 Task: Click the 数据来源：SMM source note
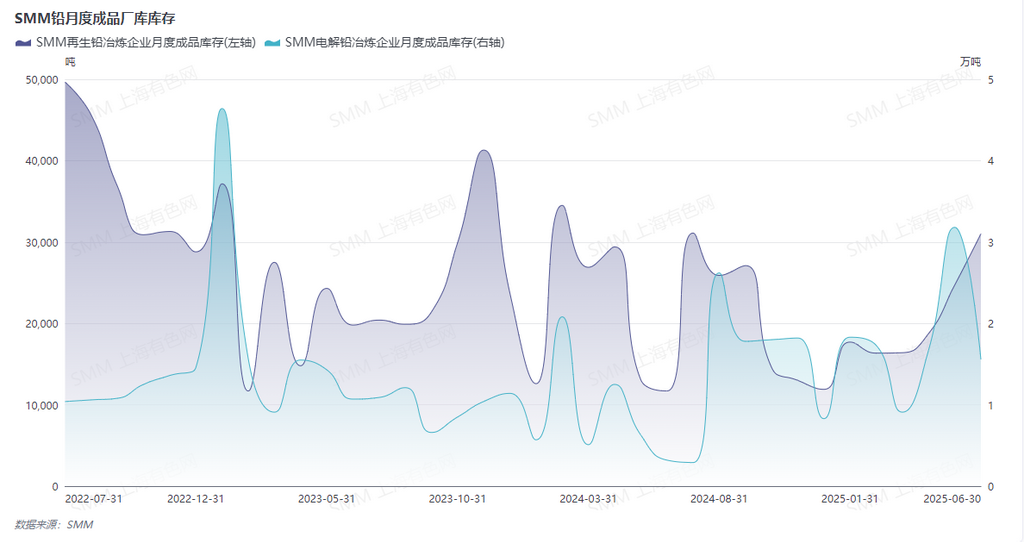point(54,524)
